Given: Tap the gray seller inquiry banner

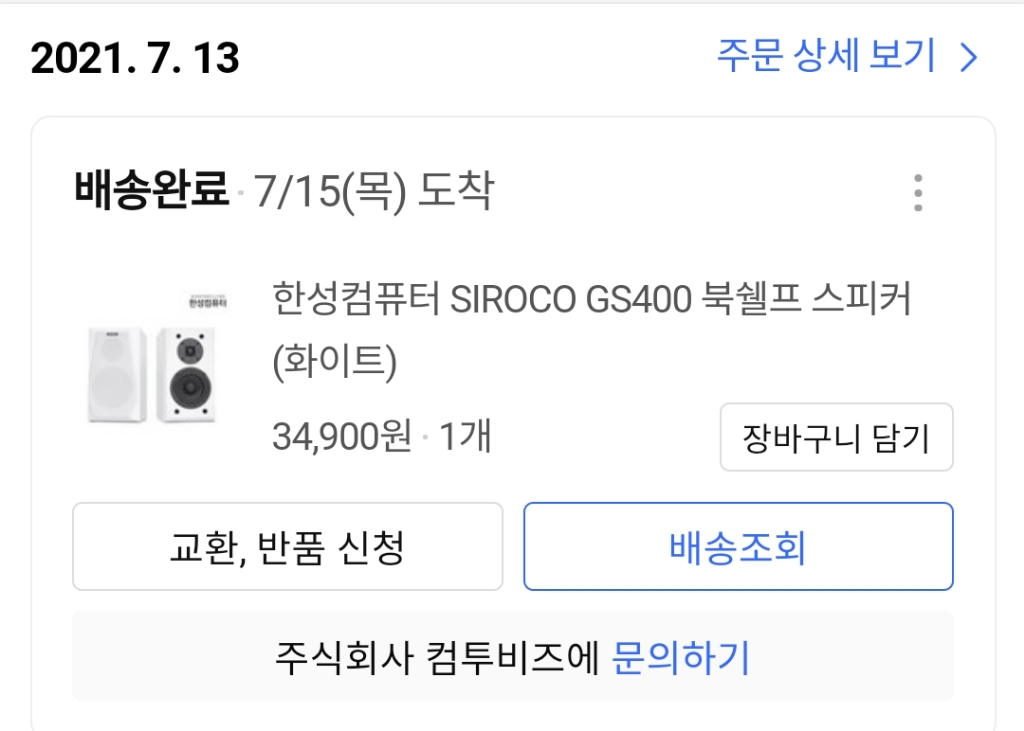Looking at the screenshot, I should point(513,657).
